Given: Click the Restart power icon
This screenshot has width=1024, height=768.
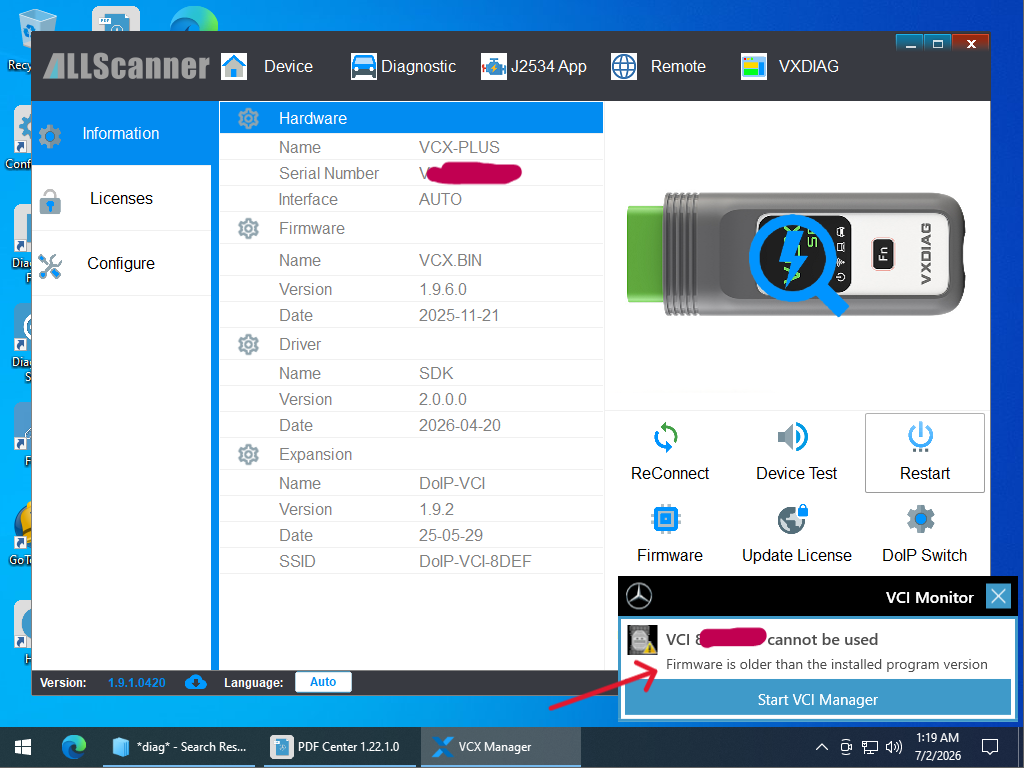Looking at the screenshot, I should (920, 437).
